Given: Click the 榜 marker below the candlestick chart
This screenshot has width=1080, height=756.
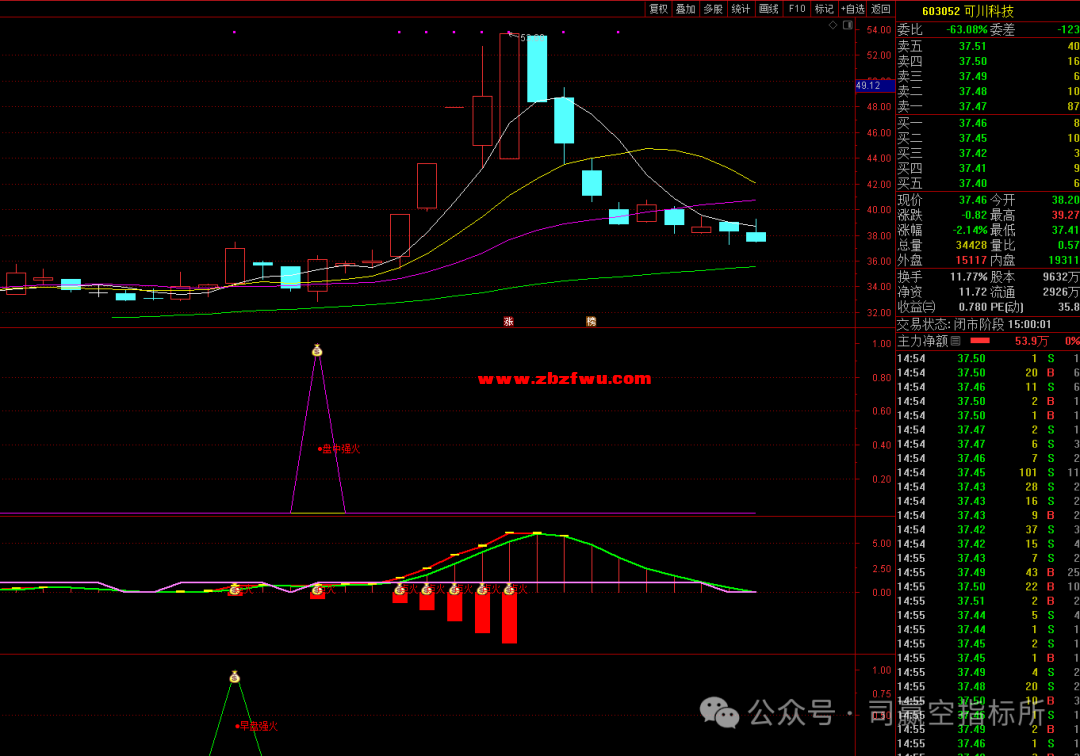Looking at the screenshot, I should [x=591, y=322].
